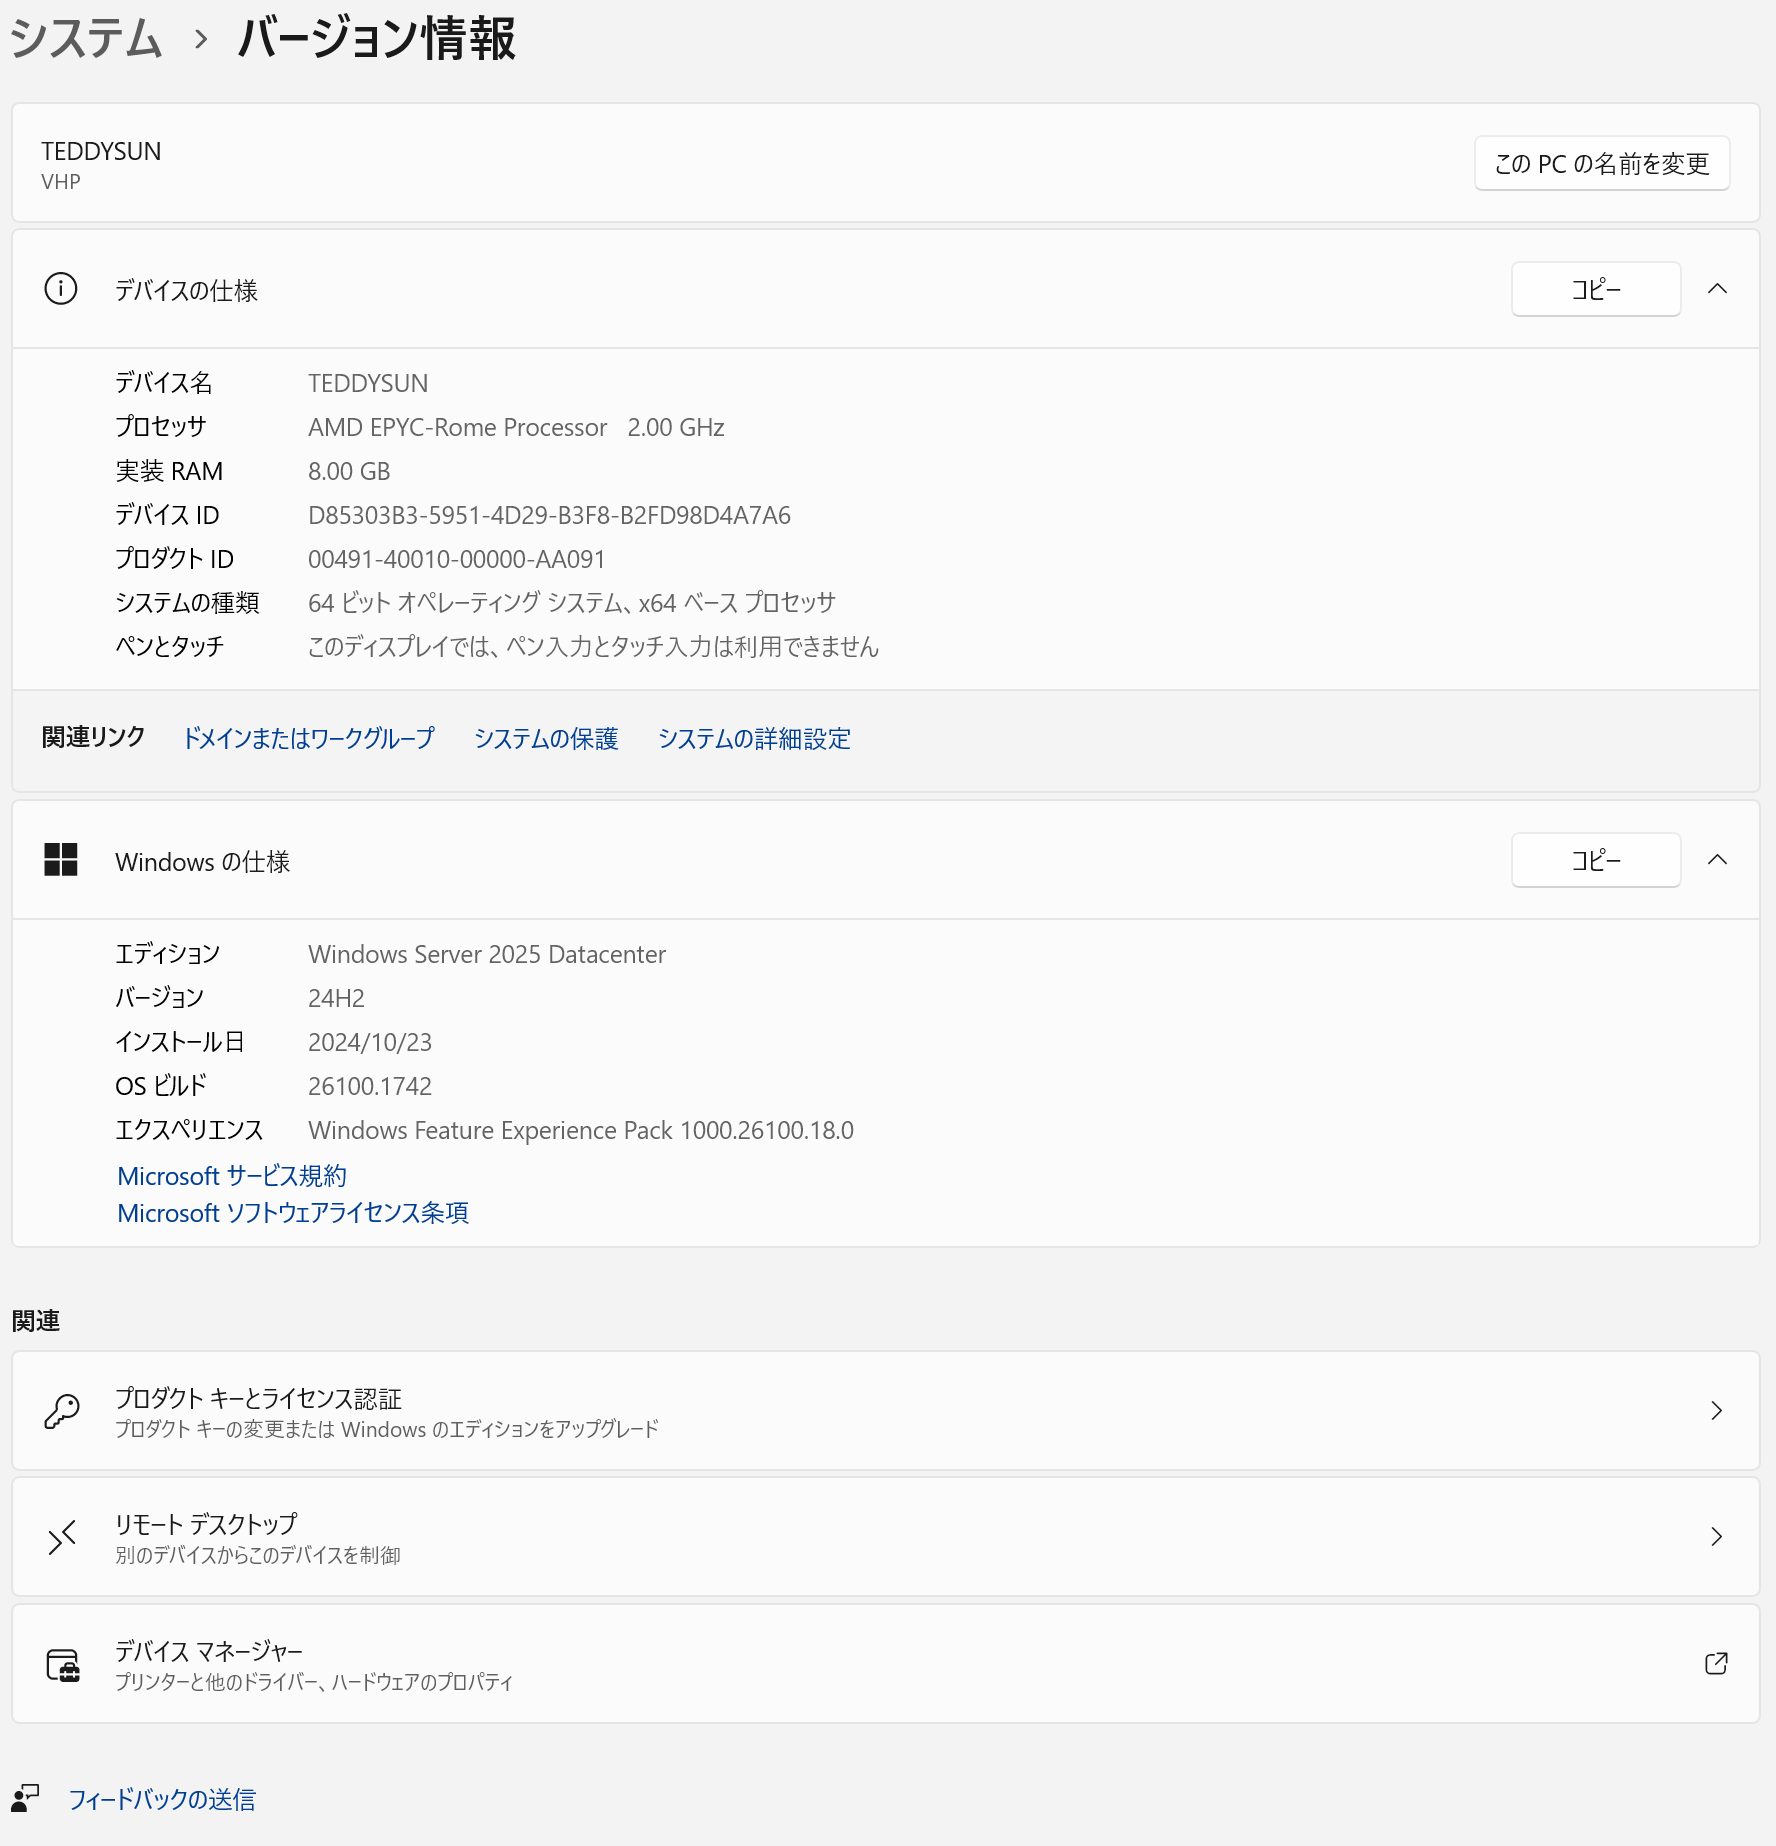Open フィードバックの送信 link
1776x1846 pixels.
162,1799
